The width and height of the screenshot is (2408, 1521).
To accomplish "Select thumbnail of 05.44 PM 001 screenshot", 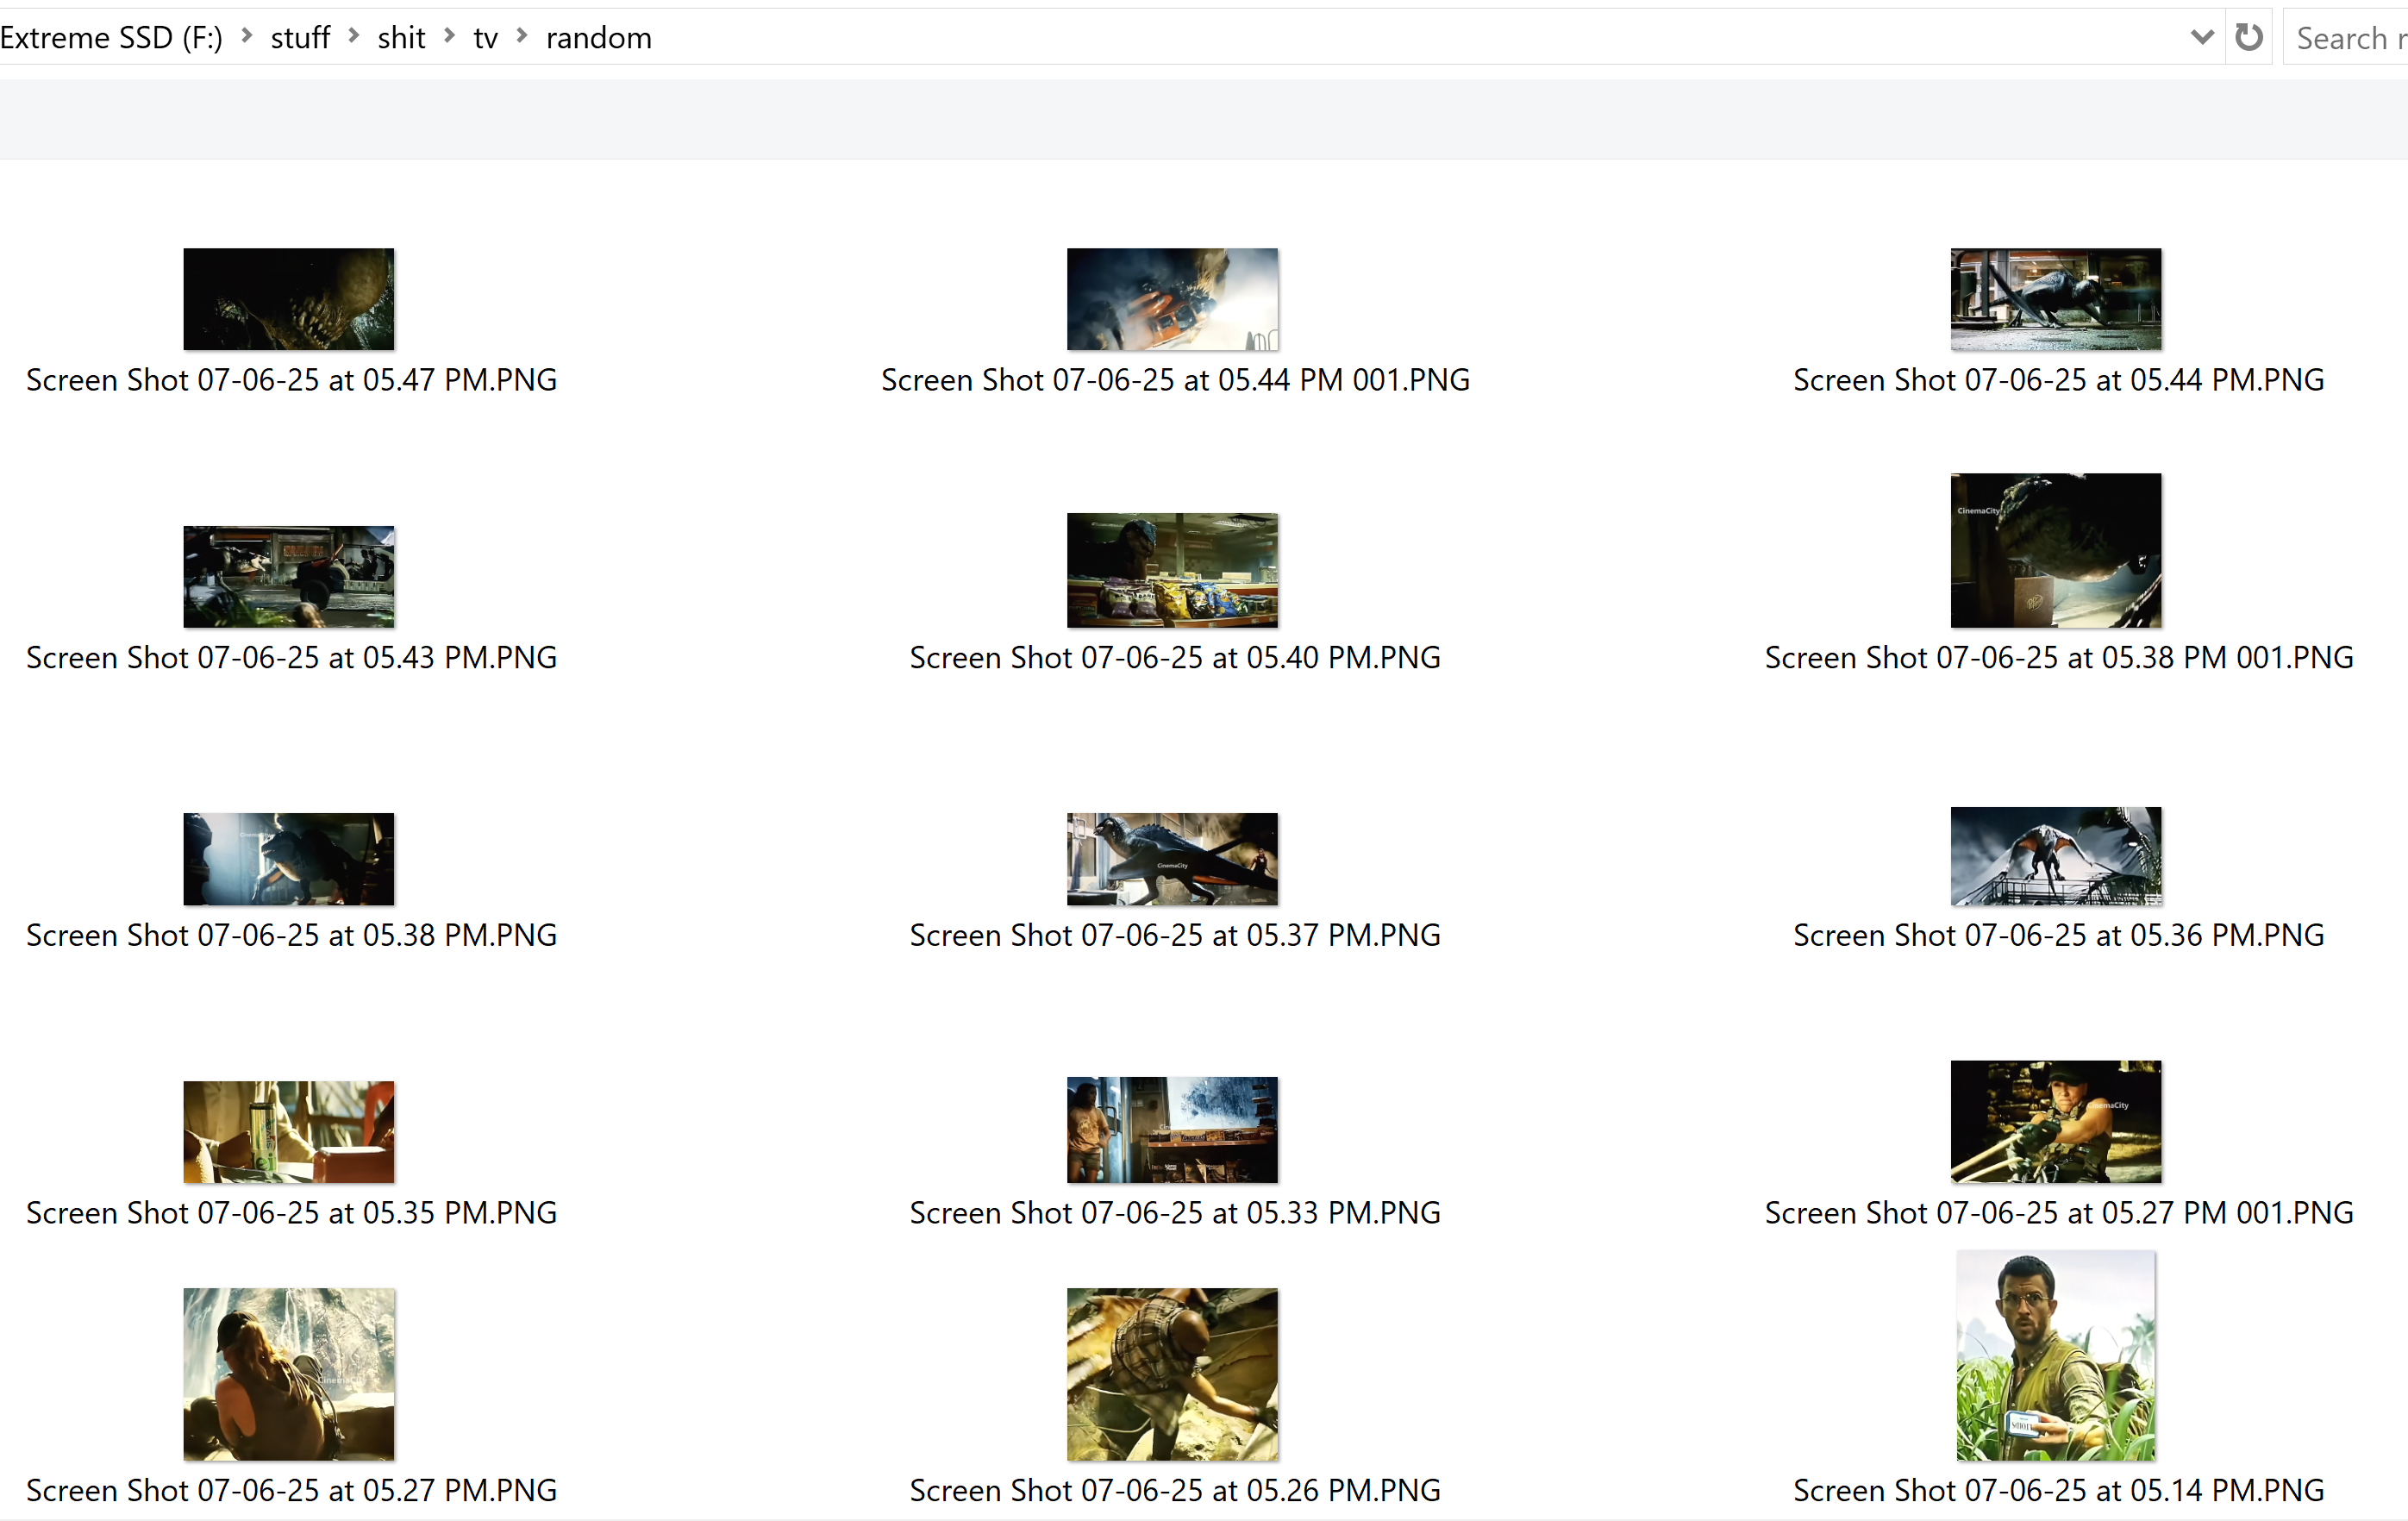I will 1172,299.
